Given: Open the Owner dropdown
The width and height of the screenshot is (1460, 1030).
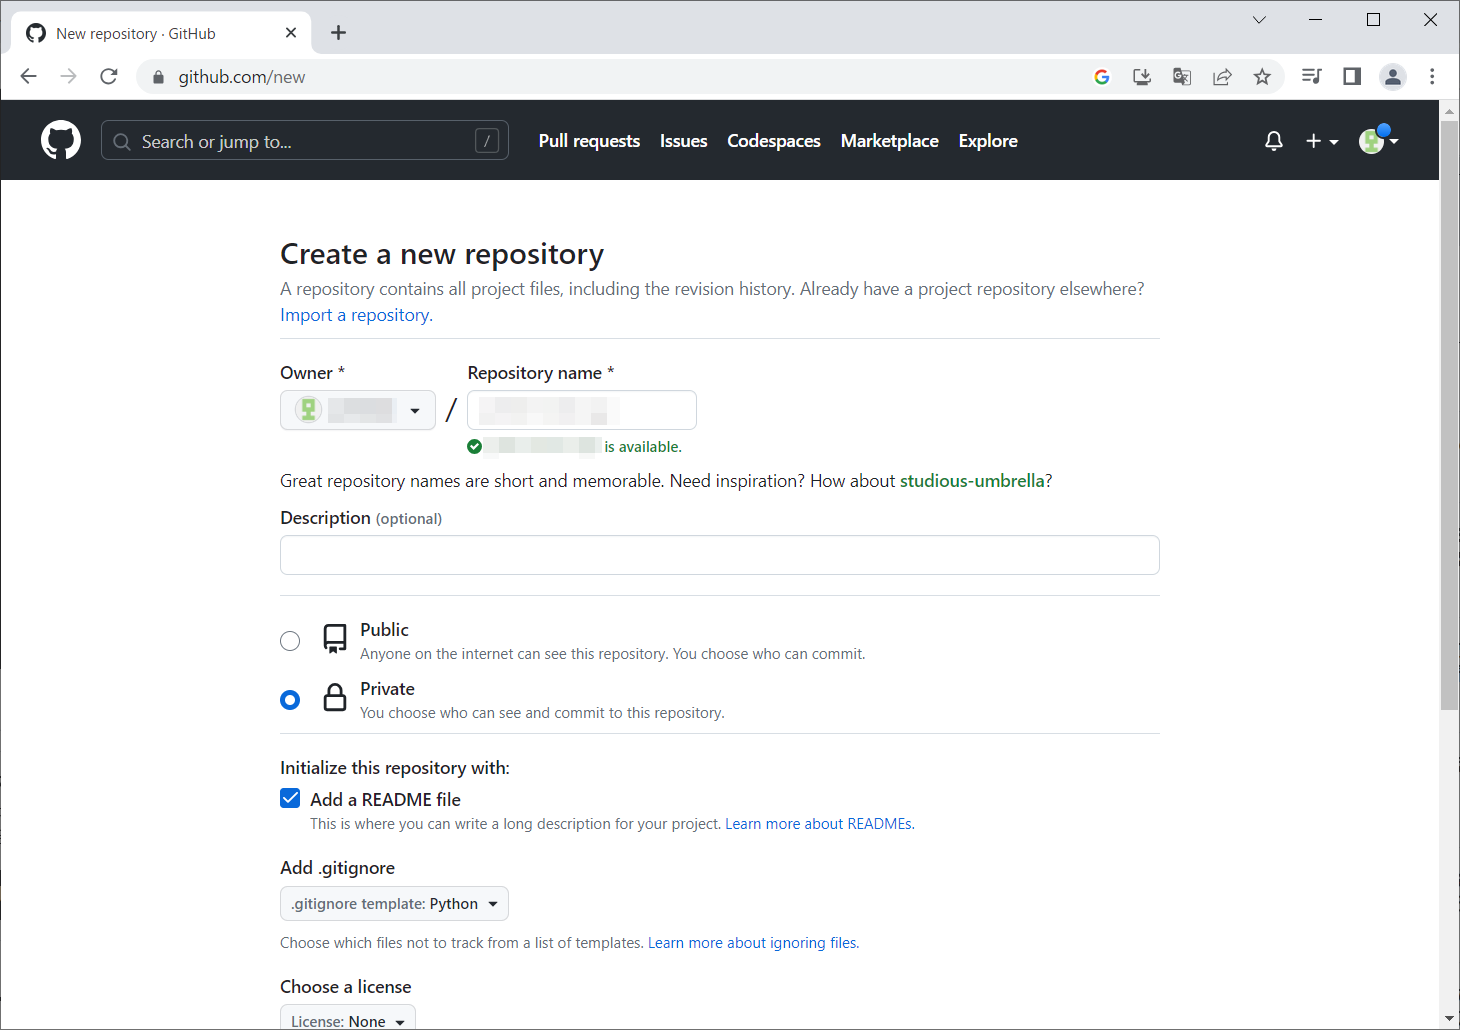Looking at the screenshot, I should click(x=358, y=410).
